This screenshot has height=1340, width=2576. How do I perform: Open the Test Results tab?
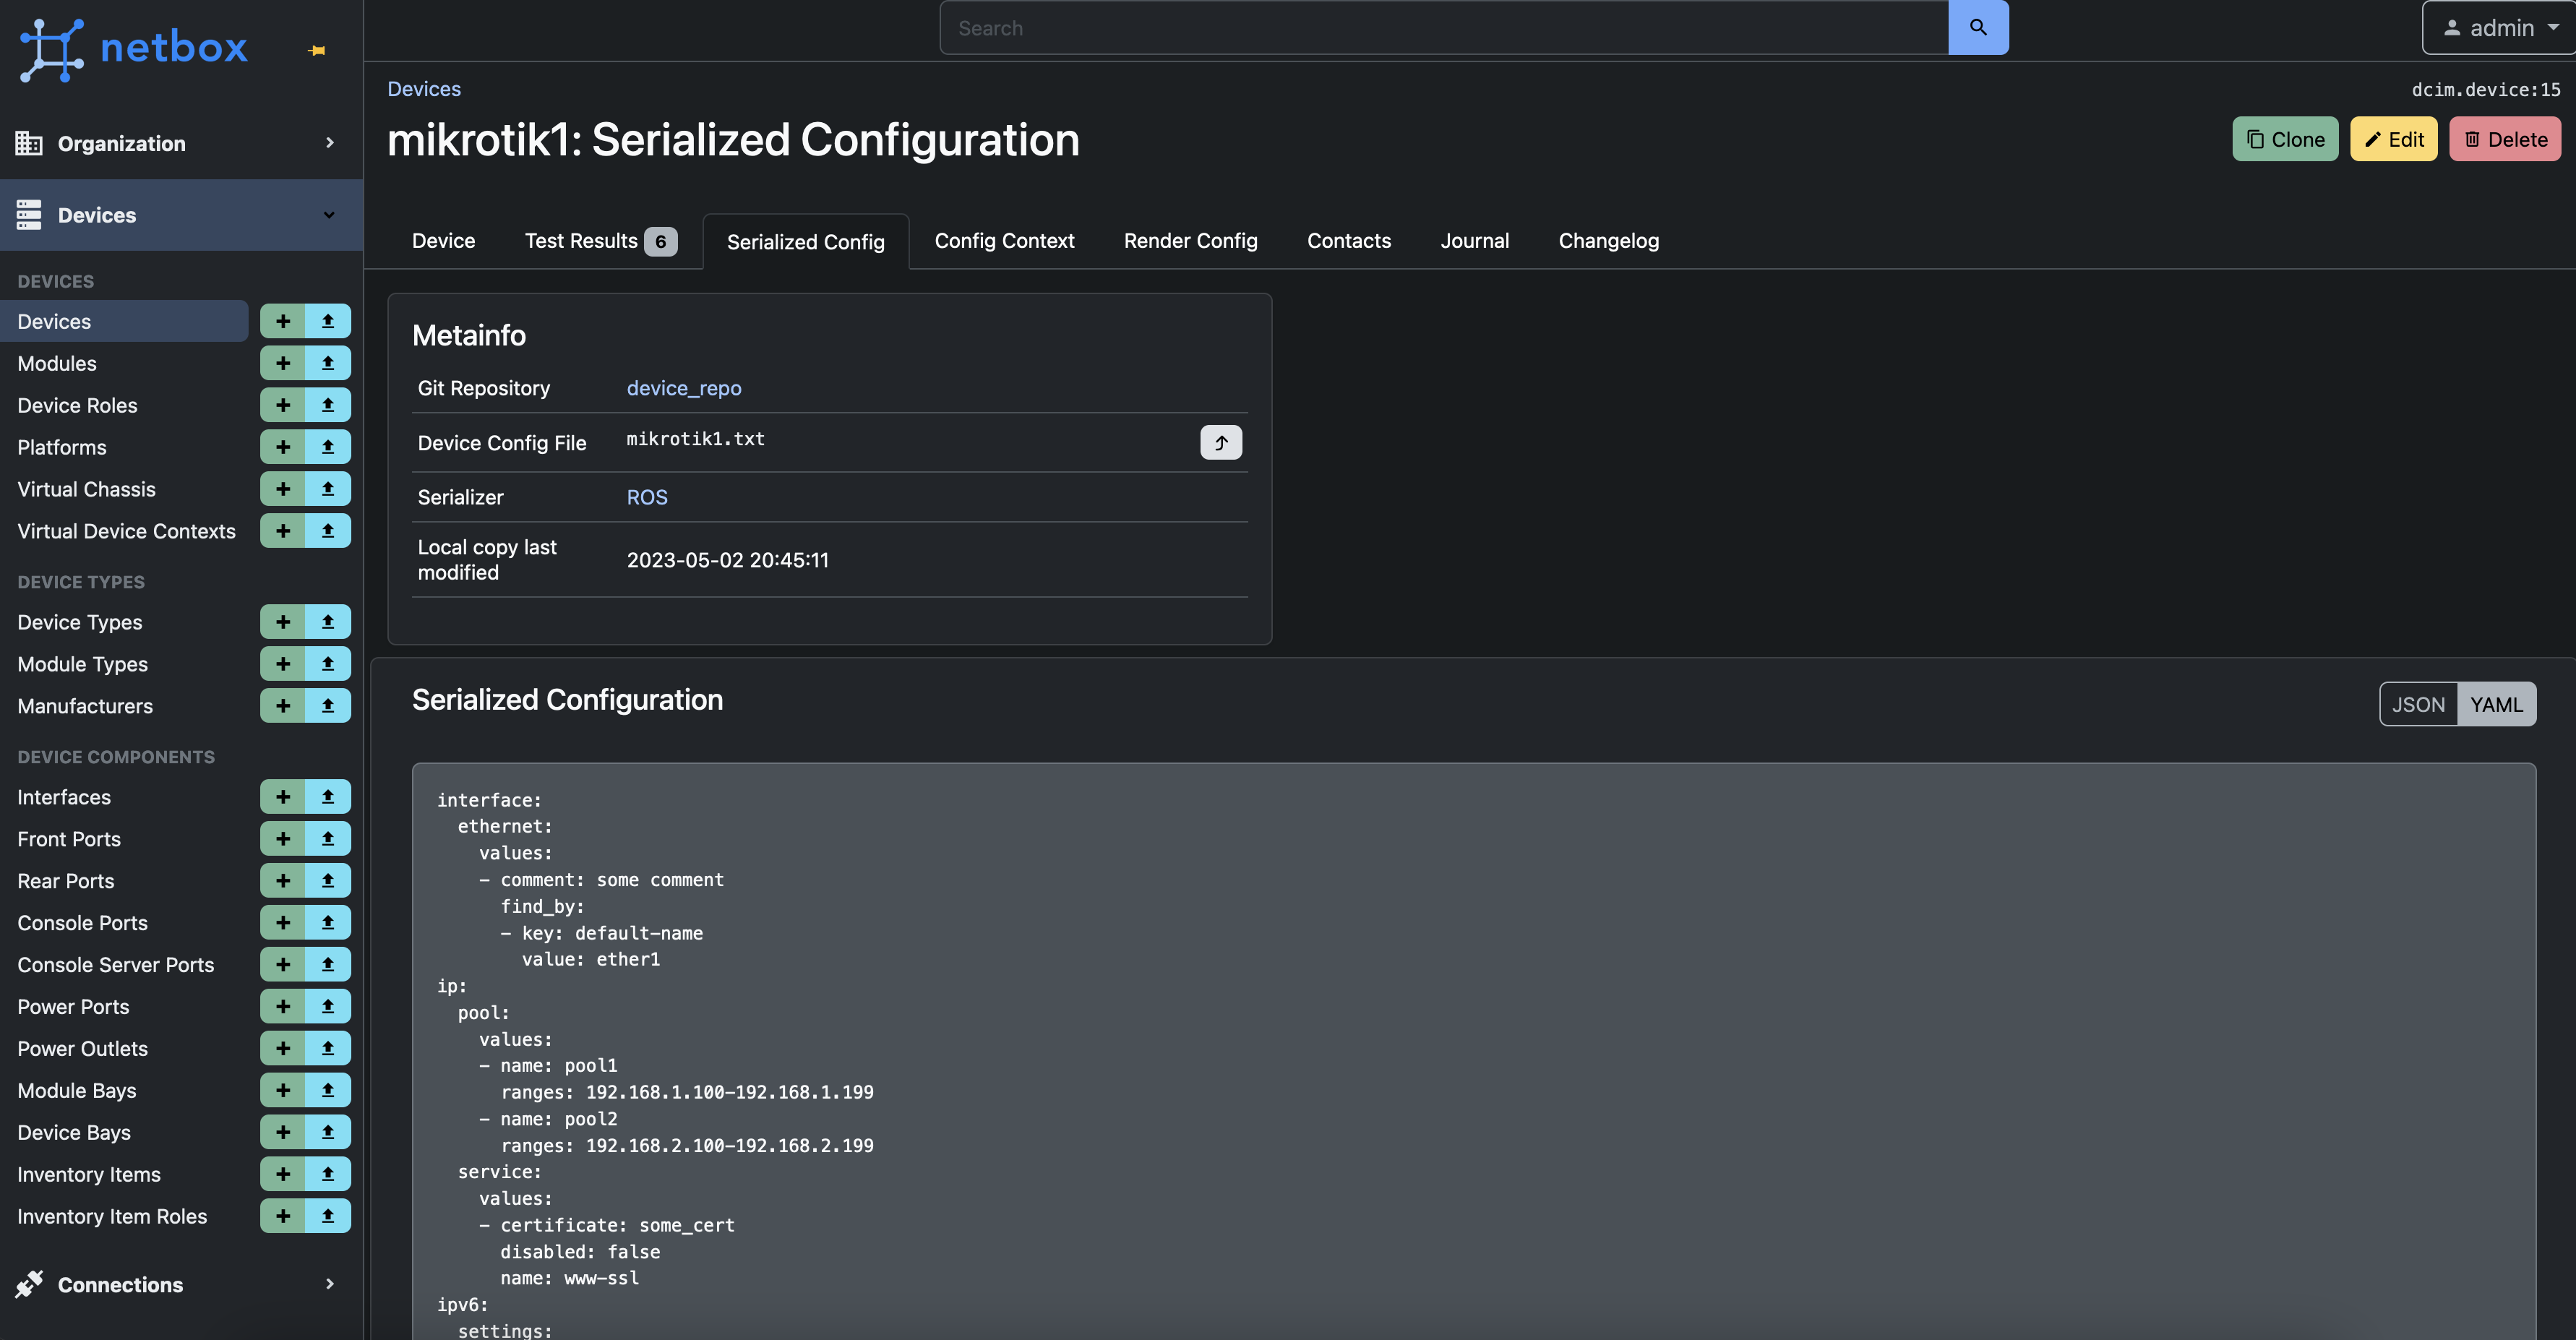tap(599, 241)
